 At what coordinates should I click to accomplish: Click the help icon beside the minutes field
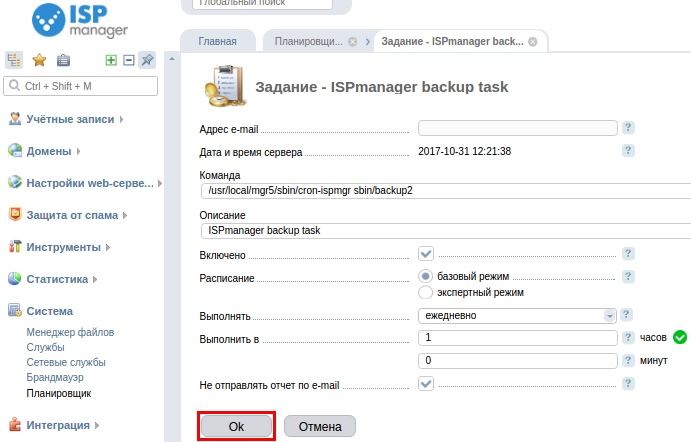click(628, 360)
